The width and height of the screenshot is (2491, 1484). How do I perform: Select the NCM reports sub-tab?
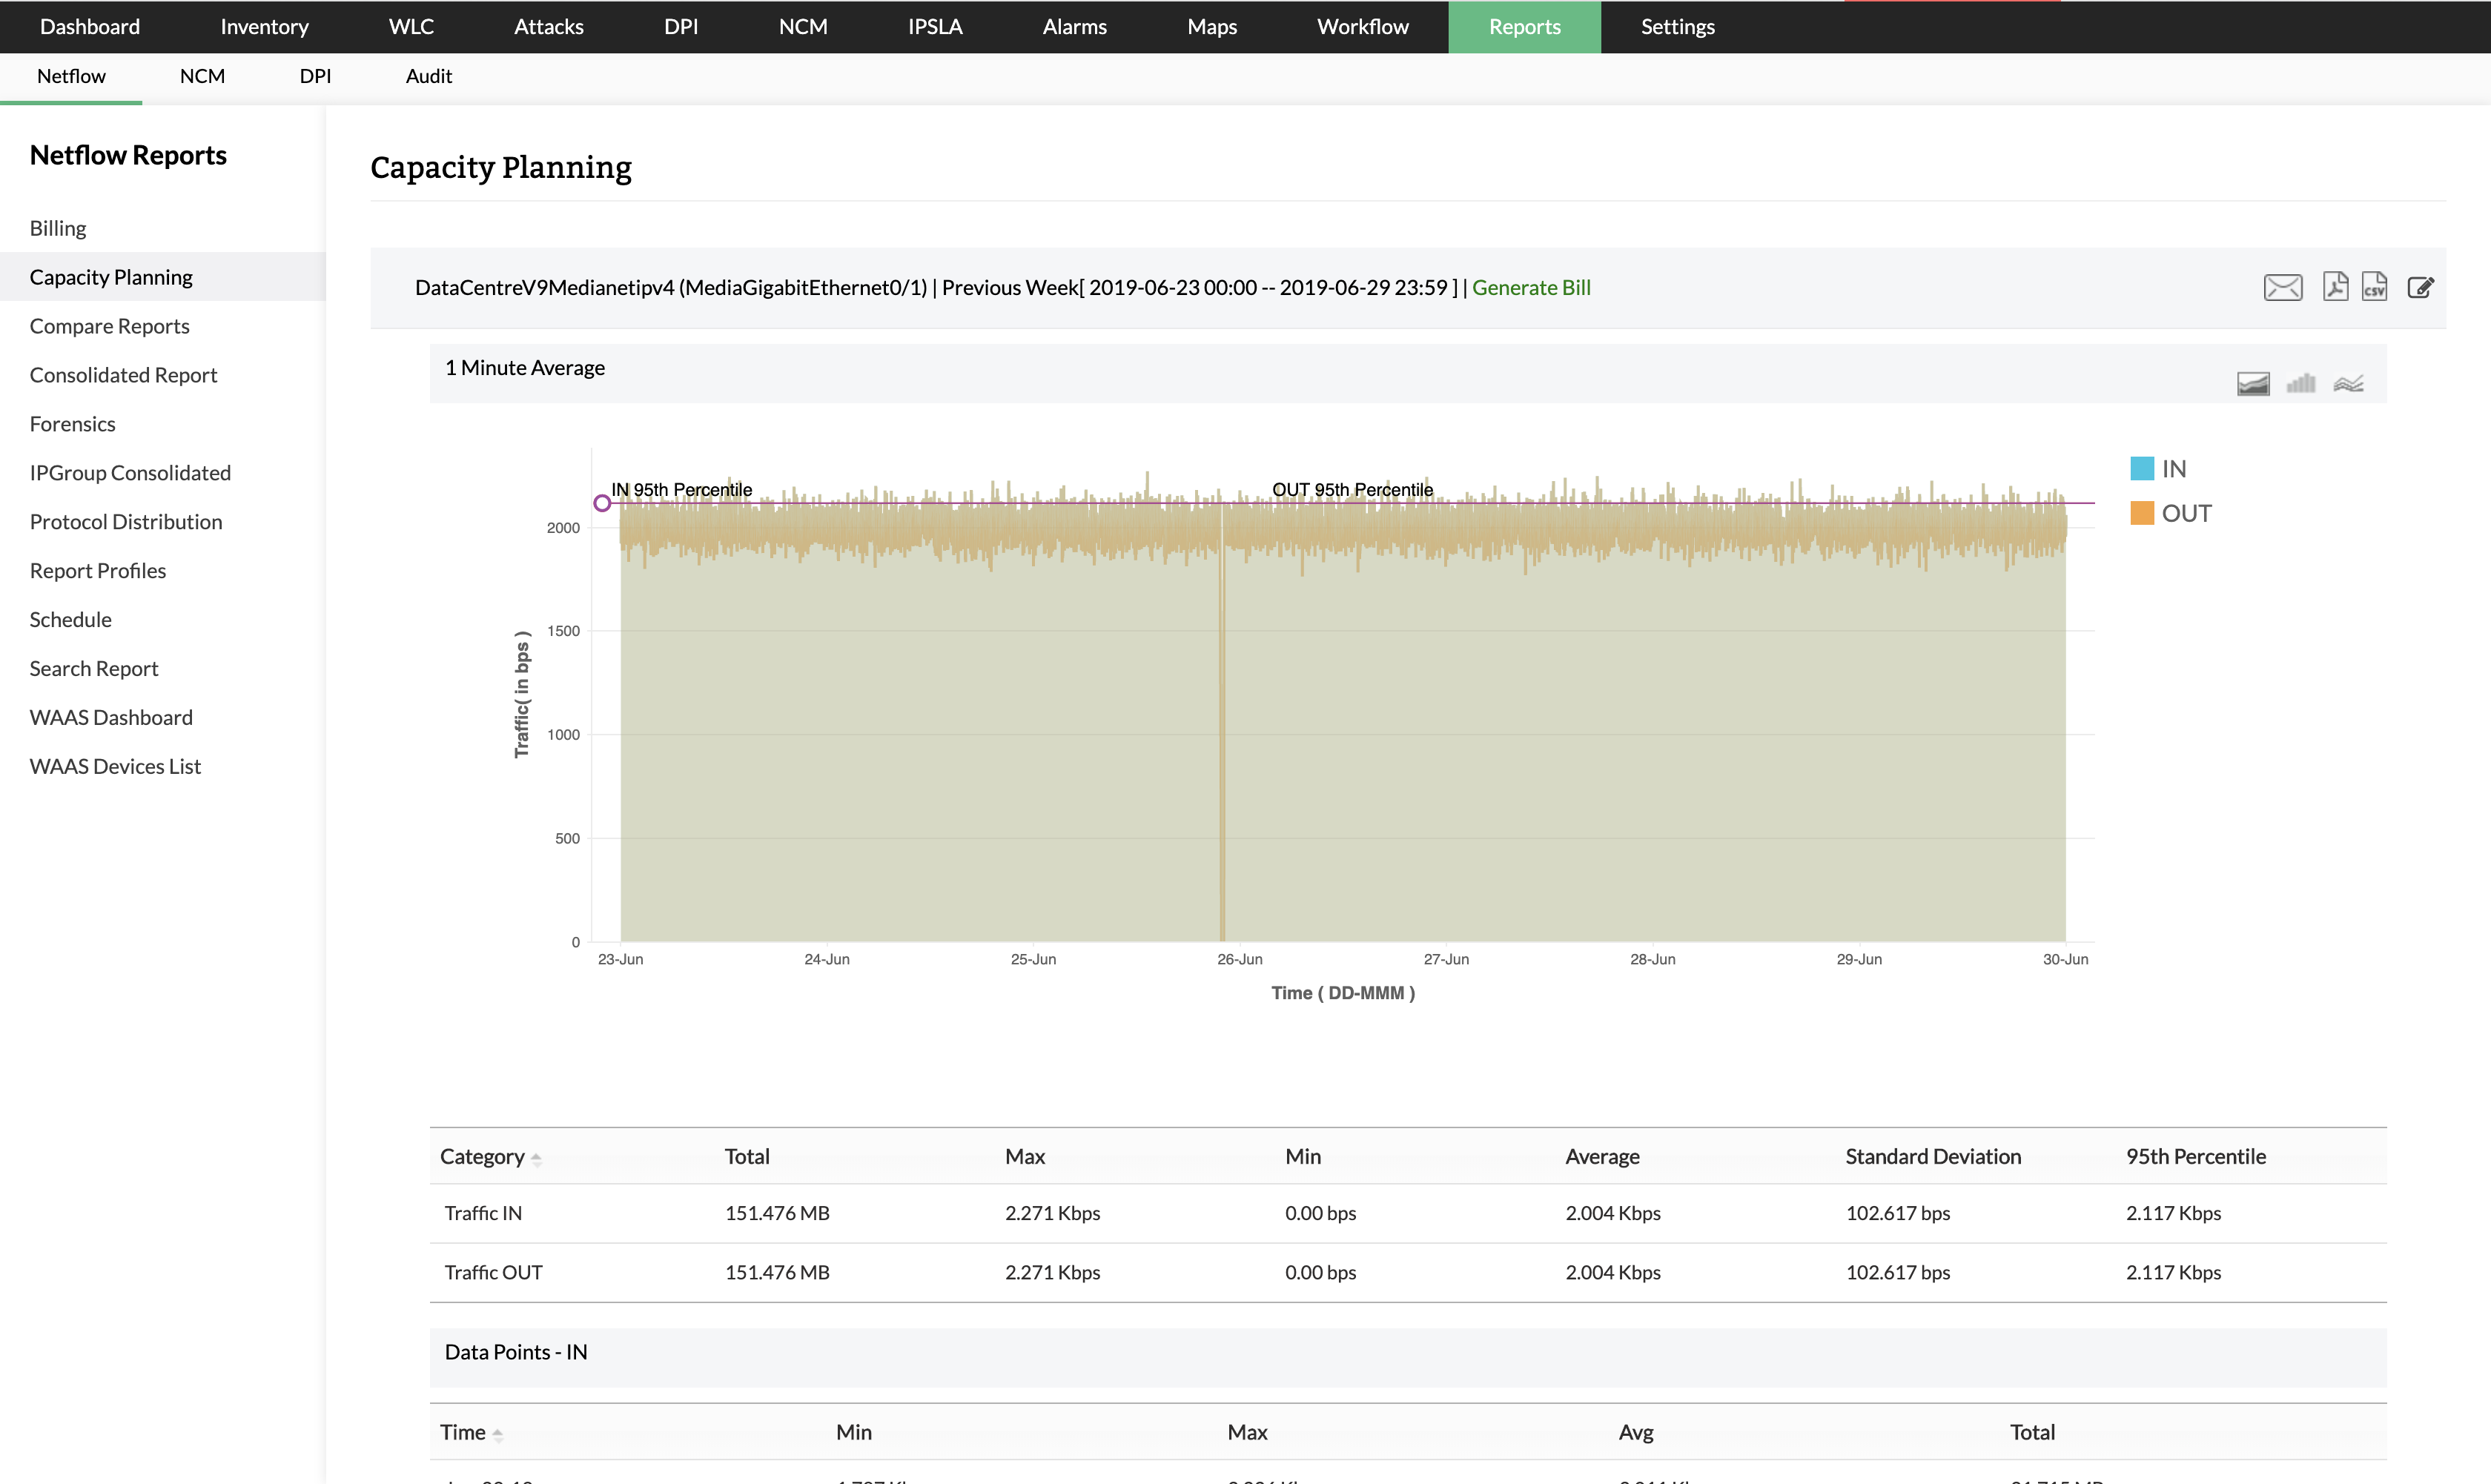tap(202, 76)
